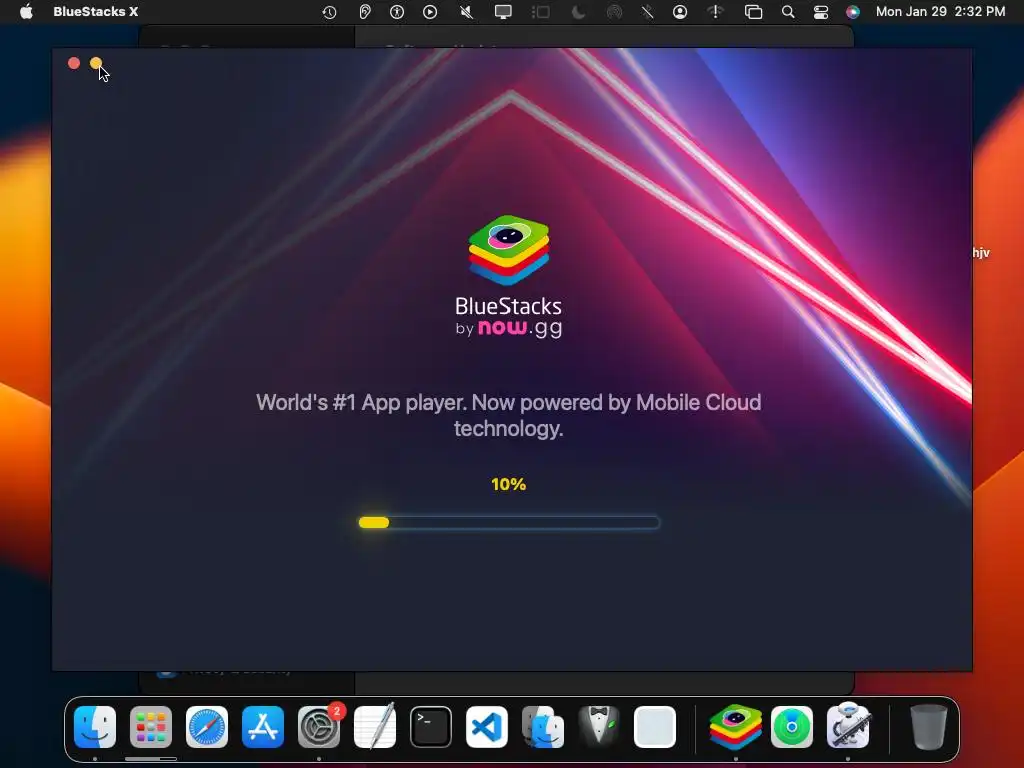Click the BlueStacks icon in the Dock
The height and width of the screenshot is (768, 1024).
coord(736,727)
